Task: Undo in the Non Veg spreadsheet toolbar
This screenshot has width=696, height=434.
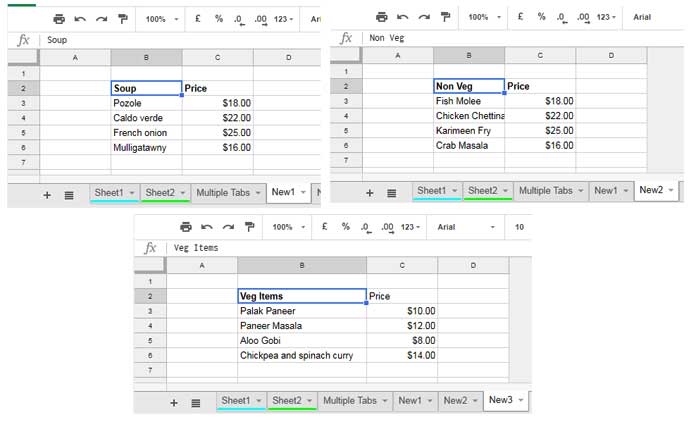Action: click(x=403, y=17)
